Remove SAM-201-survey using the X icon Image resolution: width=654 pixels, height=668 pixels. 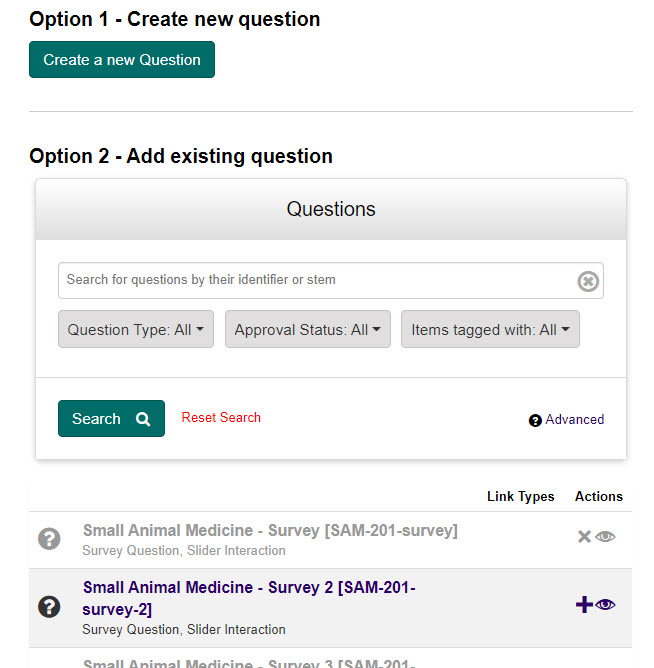tap(585, 537)
